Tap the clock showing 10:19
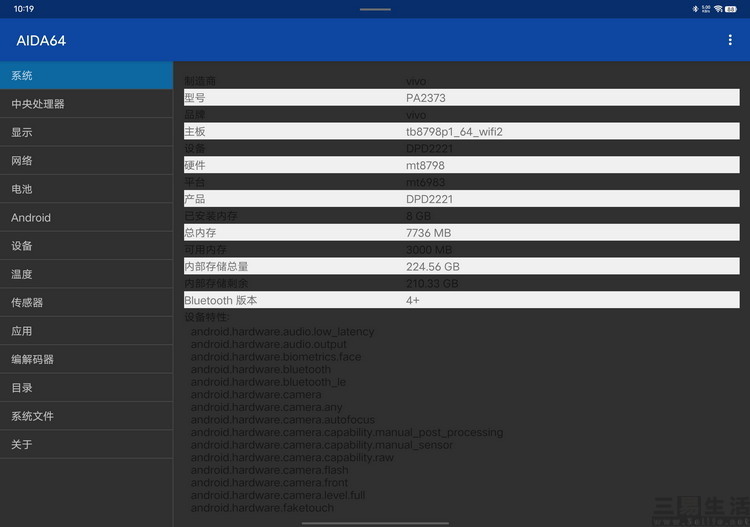 24,9
